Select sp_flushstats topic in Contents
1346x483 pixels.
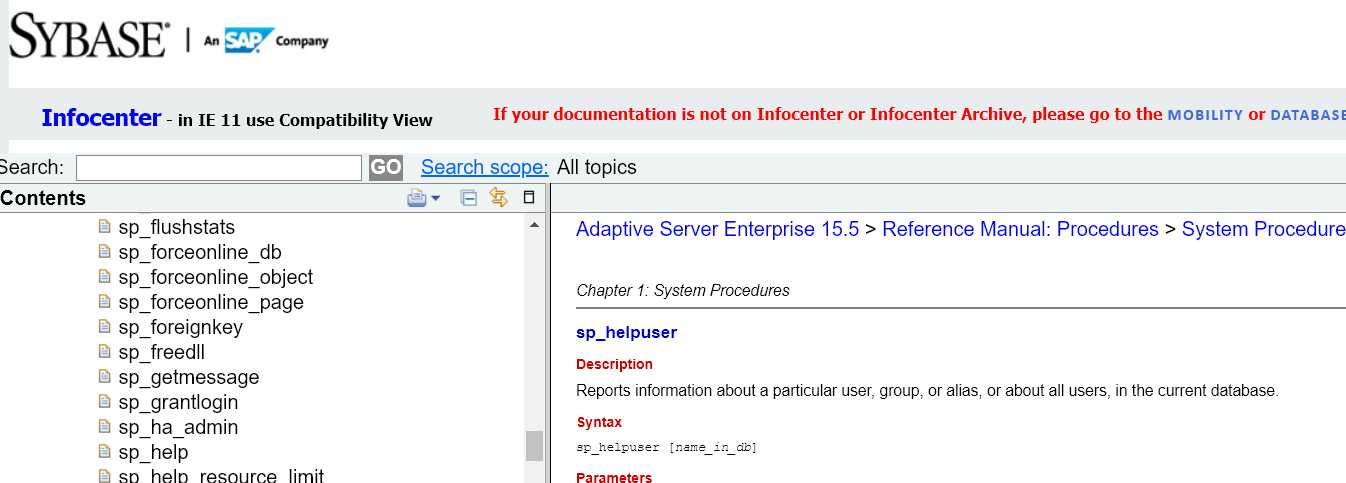point(177,227)
